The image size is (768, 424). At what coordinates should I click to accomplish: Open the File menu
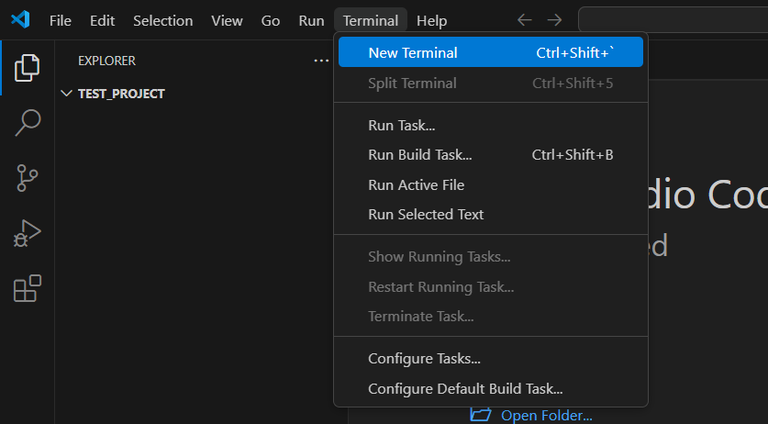(x=60, y=20)
